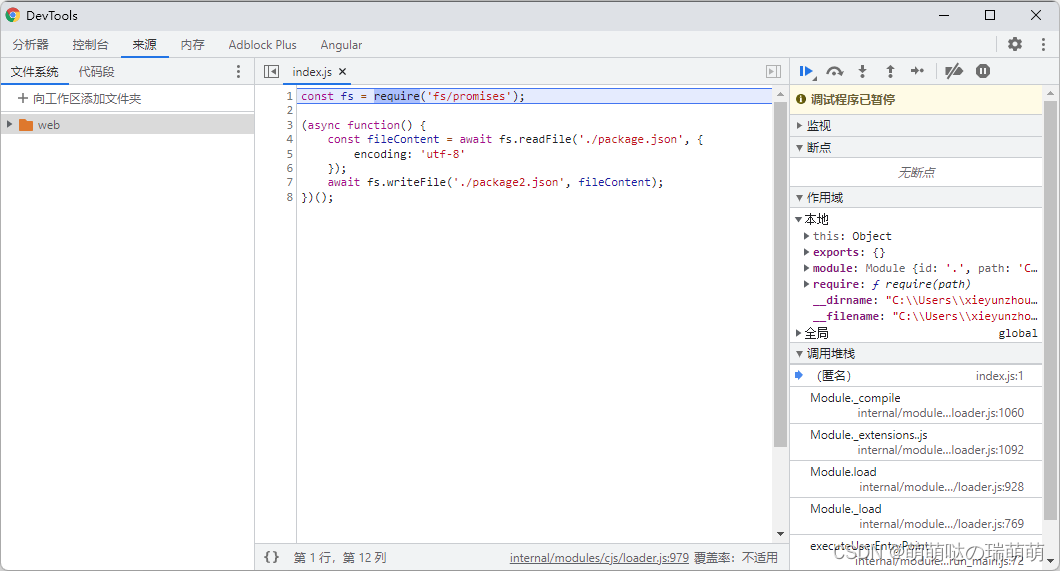Viewport: 1060px width, 571px height.
Task: Switch to 控制台 tab
Action: coord(90,45)
